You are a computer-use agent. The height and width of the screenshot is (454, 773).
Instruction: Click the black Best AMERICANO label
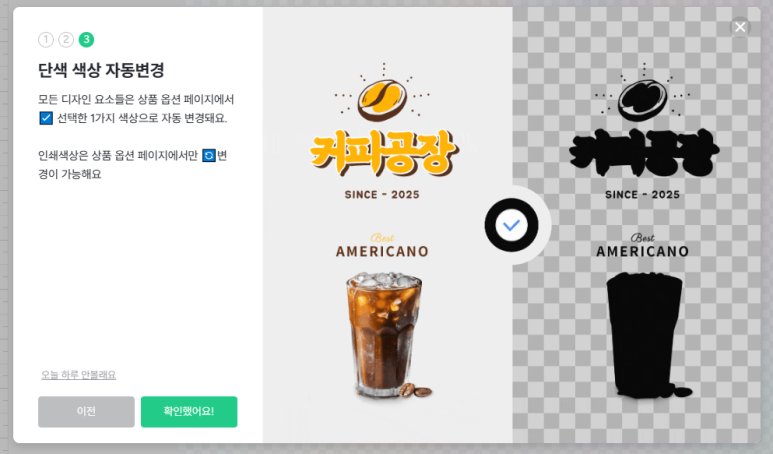coord(642,246)
